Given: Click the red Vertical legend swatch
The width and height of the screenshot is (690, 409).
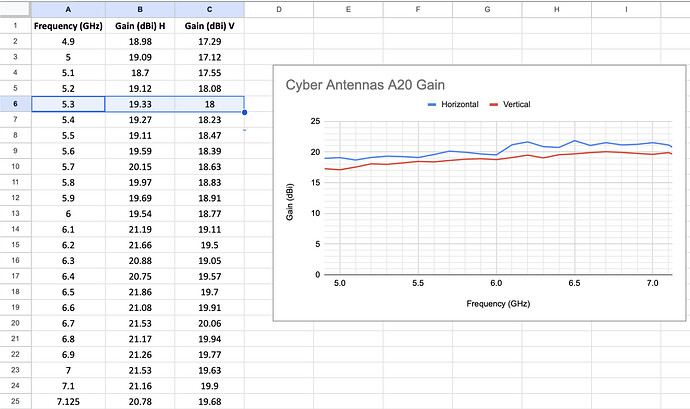Looking at the screenshot, I should point(494,104).
